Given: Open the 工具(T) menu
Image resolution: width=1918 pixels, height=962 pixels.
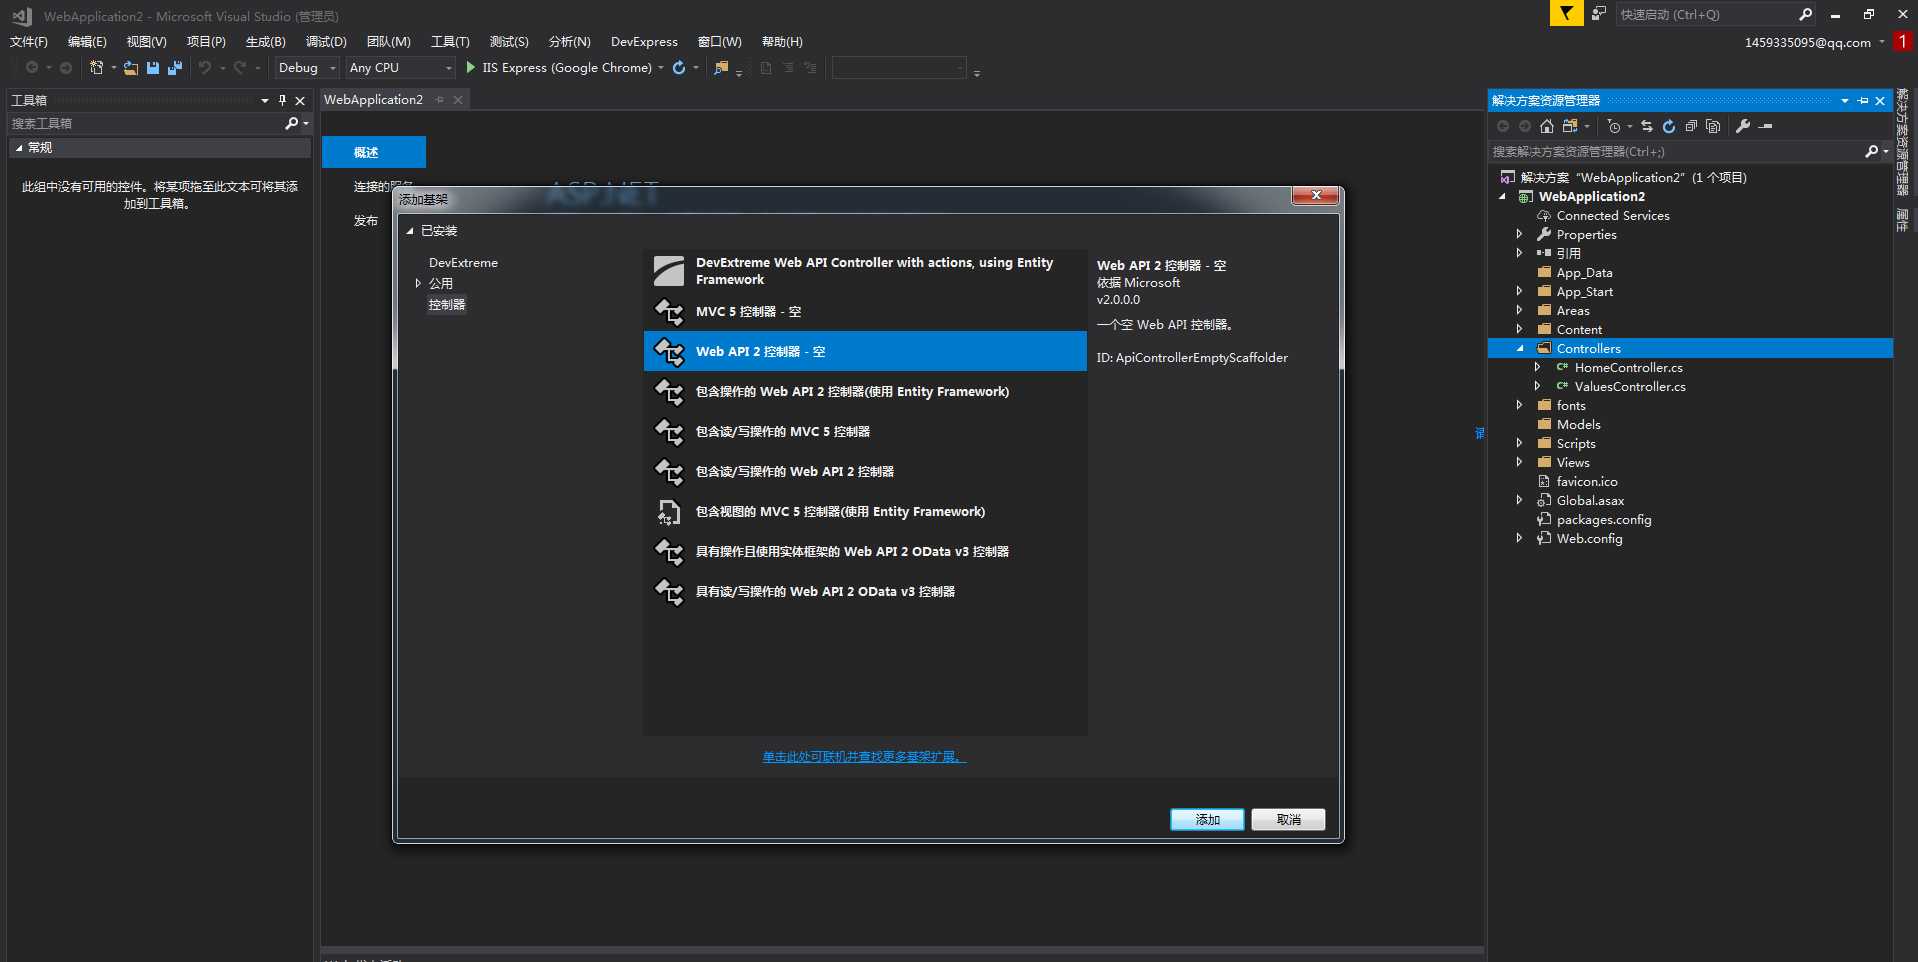Looking at the screenshot, I should point(450,42).
